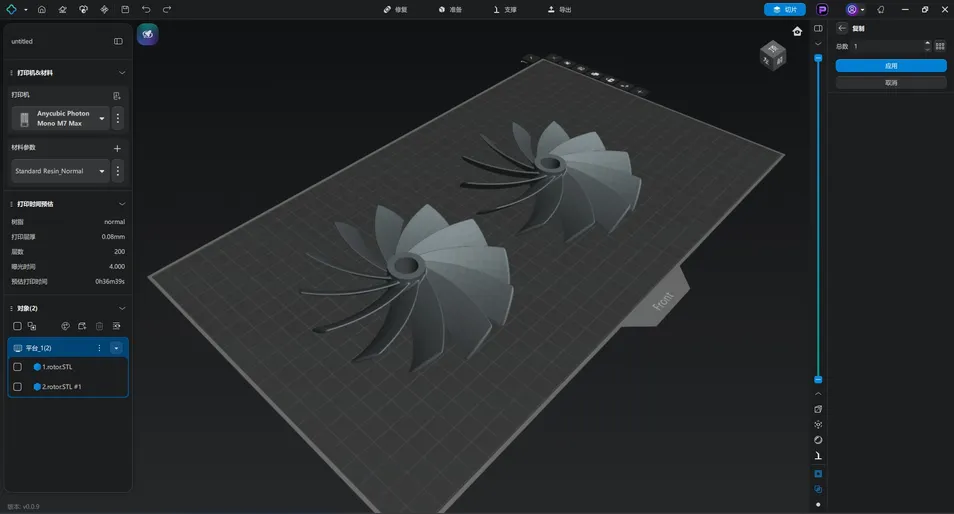Add a new material parameter with plus
Screen dimensions: 954x514
click(117, 148)
